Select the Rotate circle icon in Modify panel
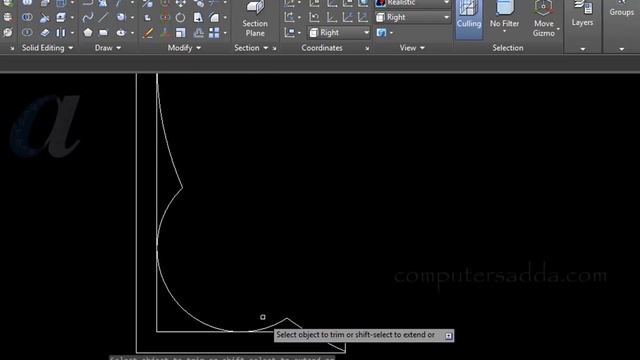640x360 pixels. (180, 18)
